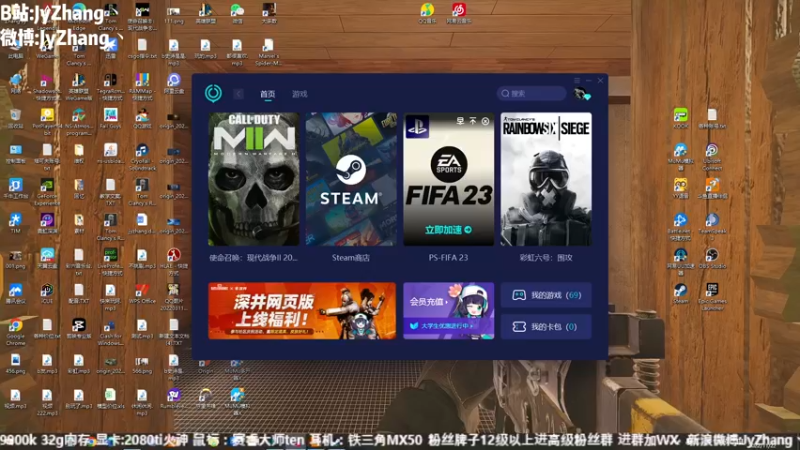Select the KOOK desktop icon
This screenshot has height=450, width=800.
(x=681, y=118)
